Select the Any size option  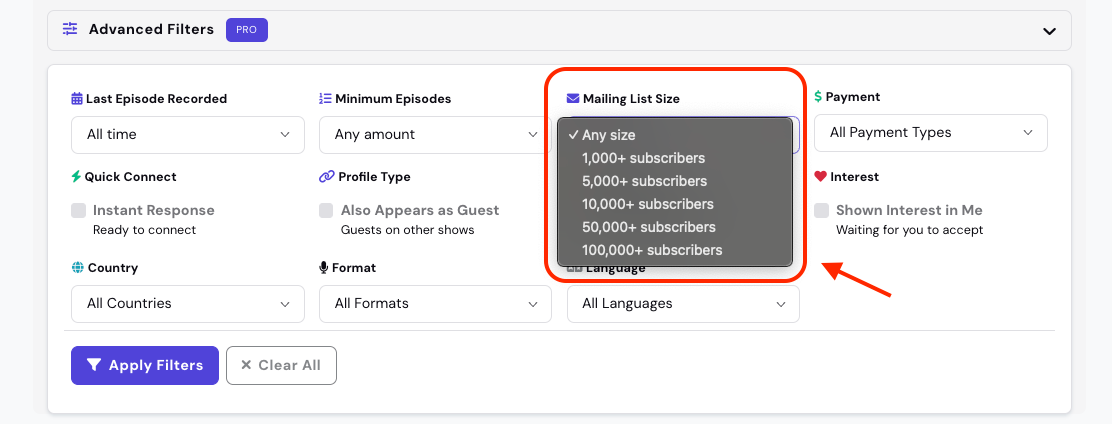point(674,135)
